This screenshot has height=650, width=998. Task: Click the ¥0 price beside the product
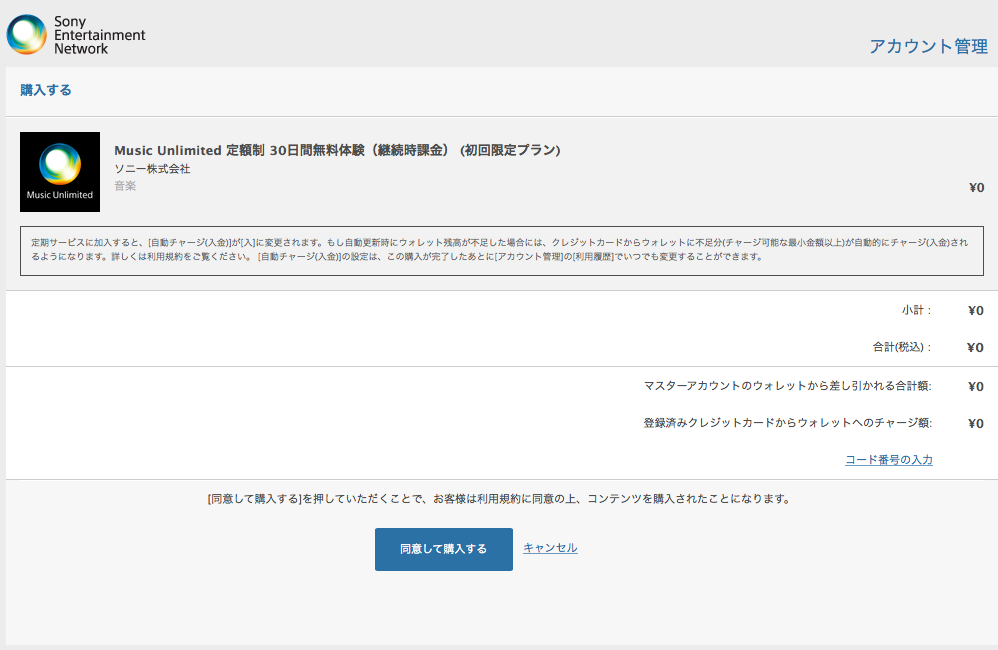(976, 187)
